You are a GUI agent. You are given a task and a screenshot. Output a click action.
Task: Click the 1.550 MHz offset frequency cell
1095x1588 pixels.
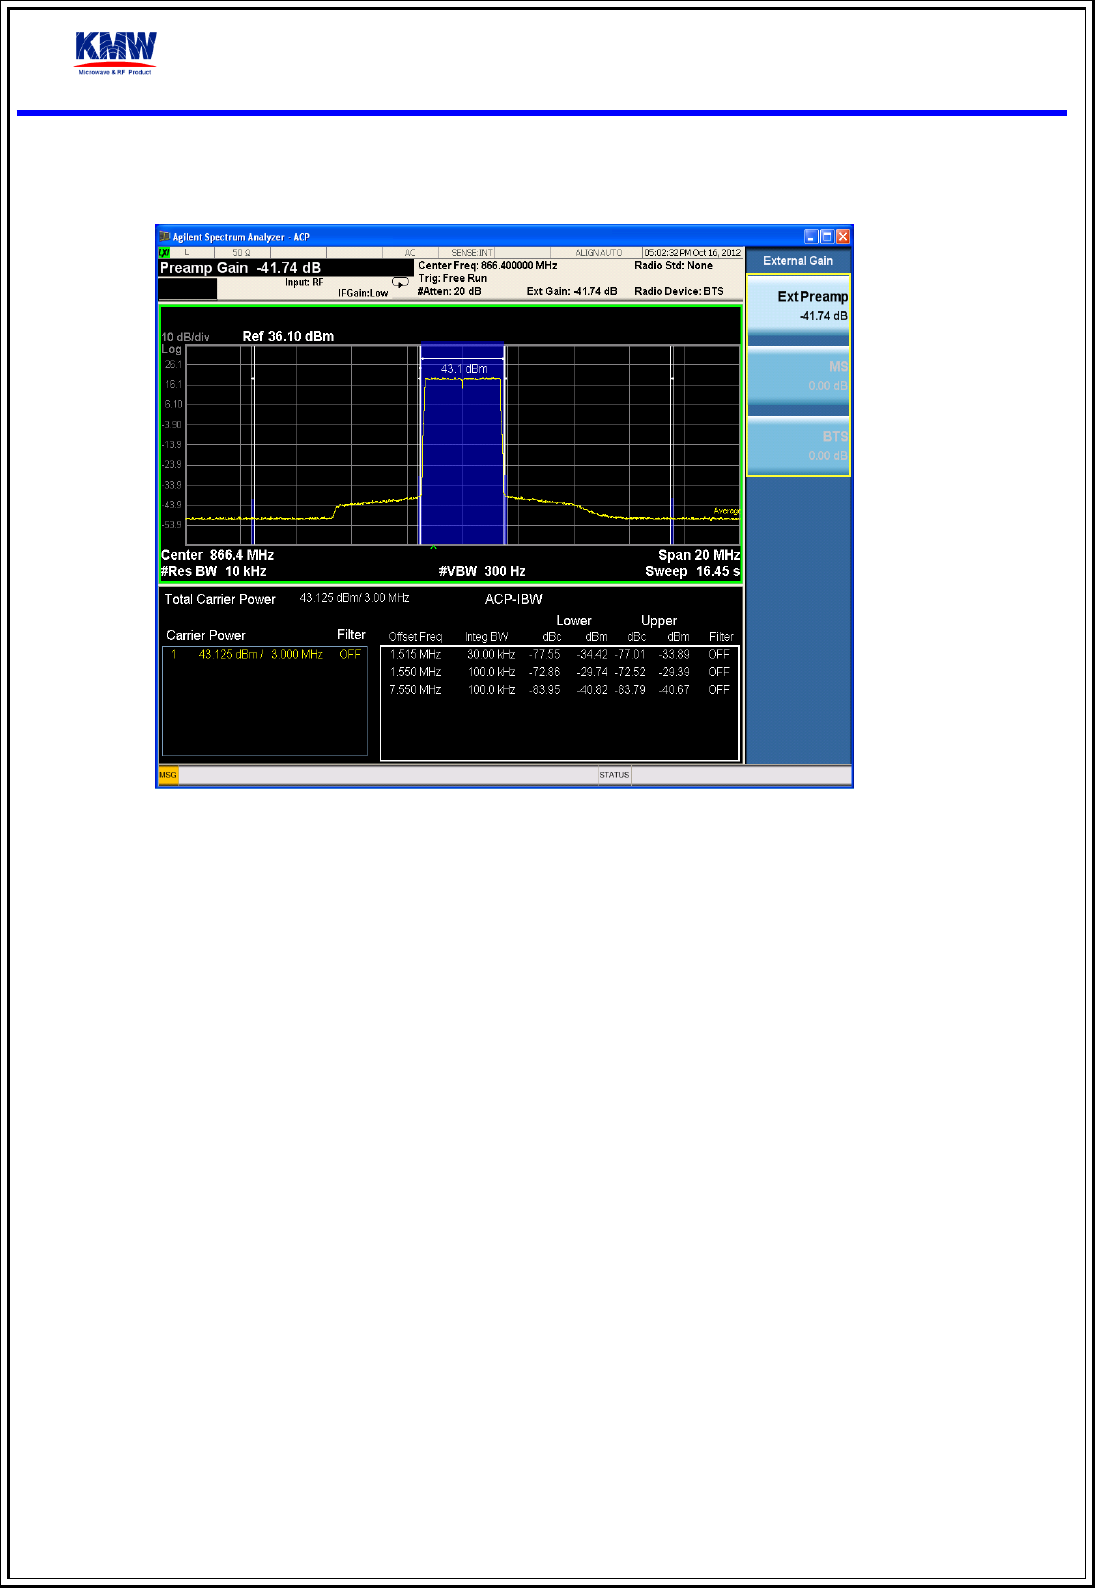coord(416,672)
